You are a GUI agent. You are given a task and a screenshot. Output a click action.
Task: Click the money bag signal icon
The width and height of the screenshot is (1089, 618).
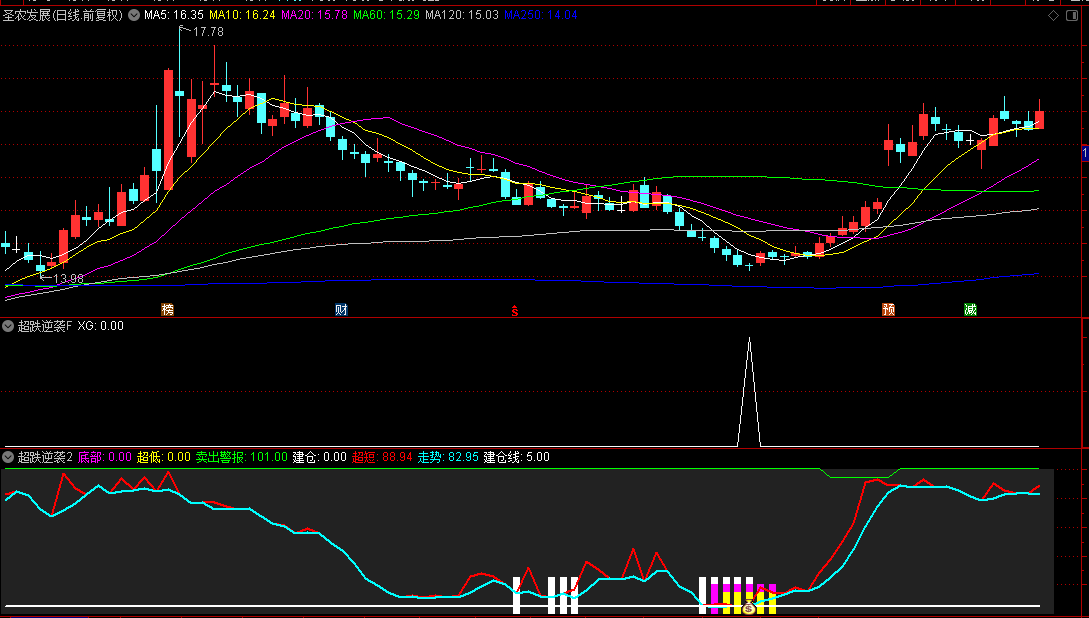749,605
